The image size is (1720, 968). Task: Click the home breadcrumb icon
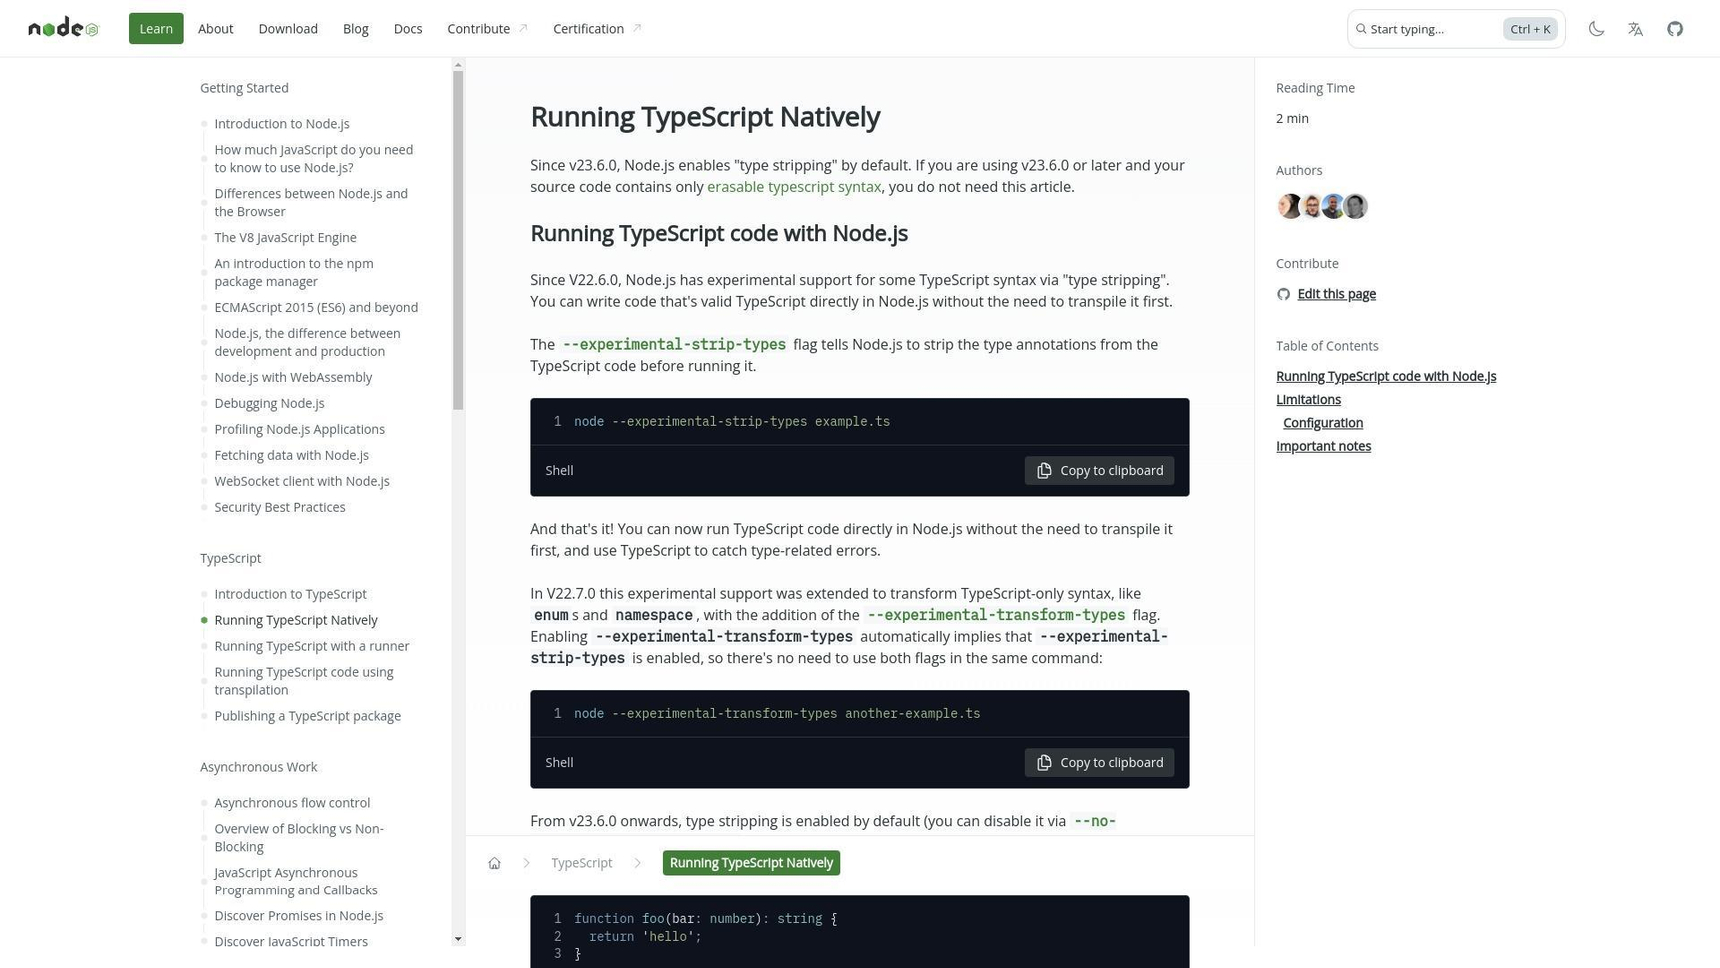(x=494, y=863)
